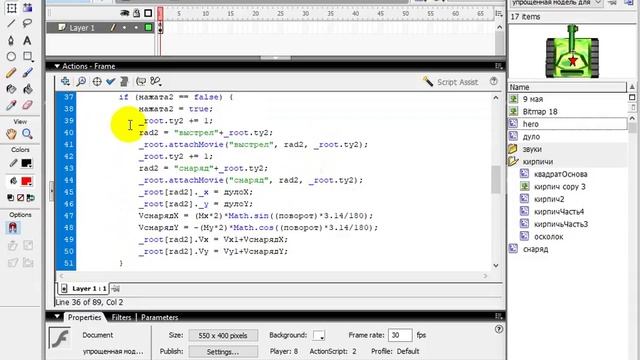The width and height of the screenshot is (640, 360).
Task: Select the Oval tool
Action: coord(11,56)
